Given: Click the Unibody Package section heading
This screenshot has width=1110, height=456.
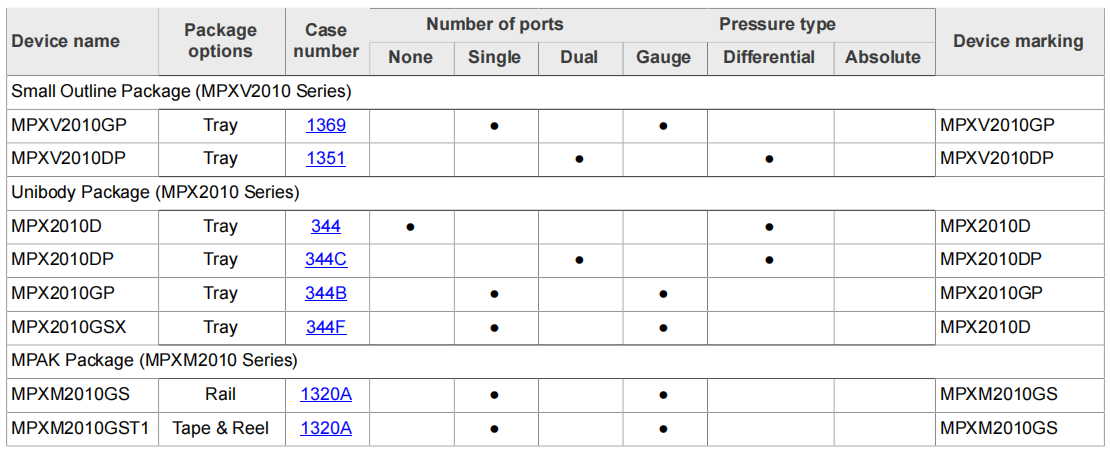Looking at the screenshot, I should click(155, 192).
